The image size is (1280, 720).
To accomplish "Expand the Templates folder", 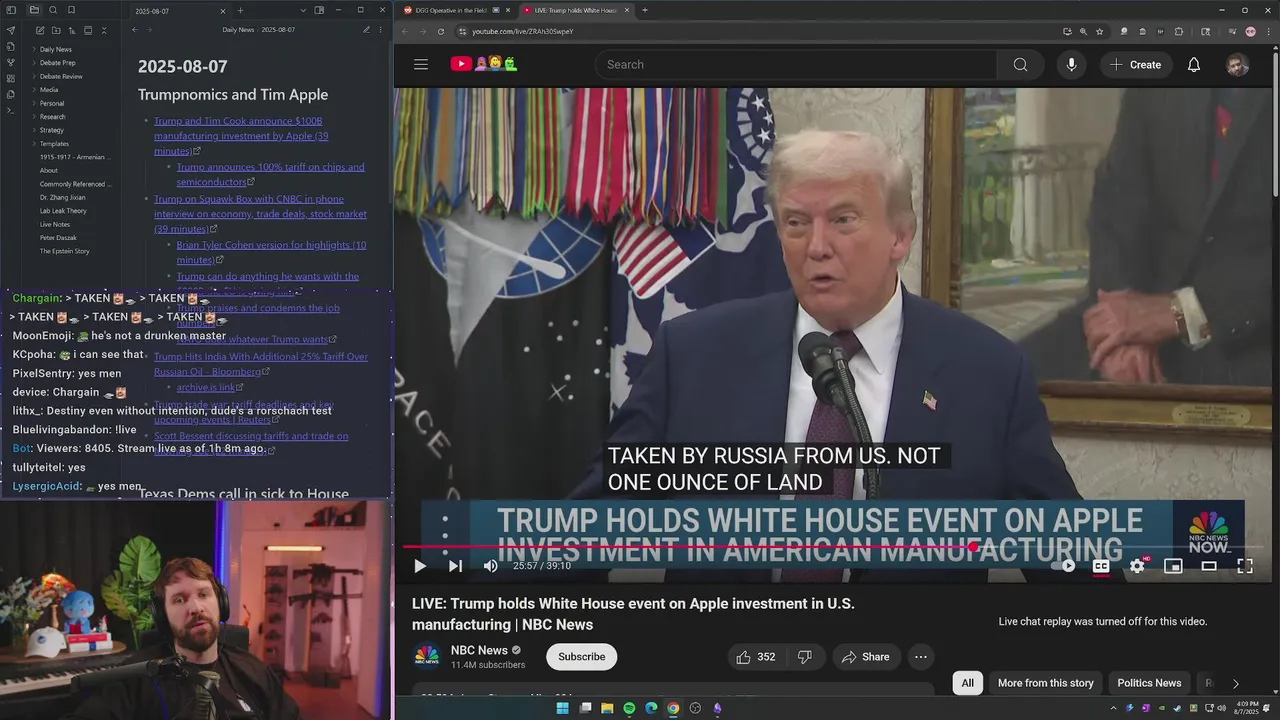I will [54, 143].
